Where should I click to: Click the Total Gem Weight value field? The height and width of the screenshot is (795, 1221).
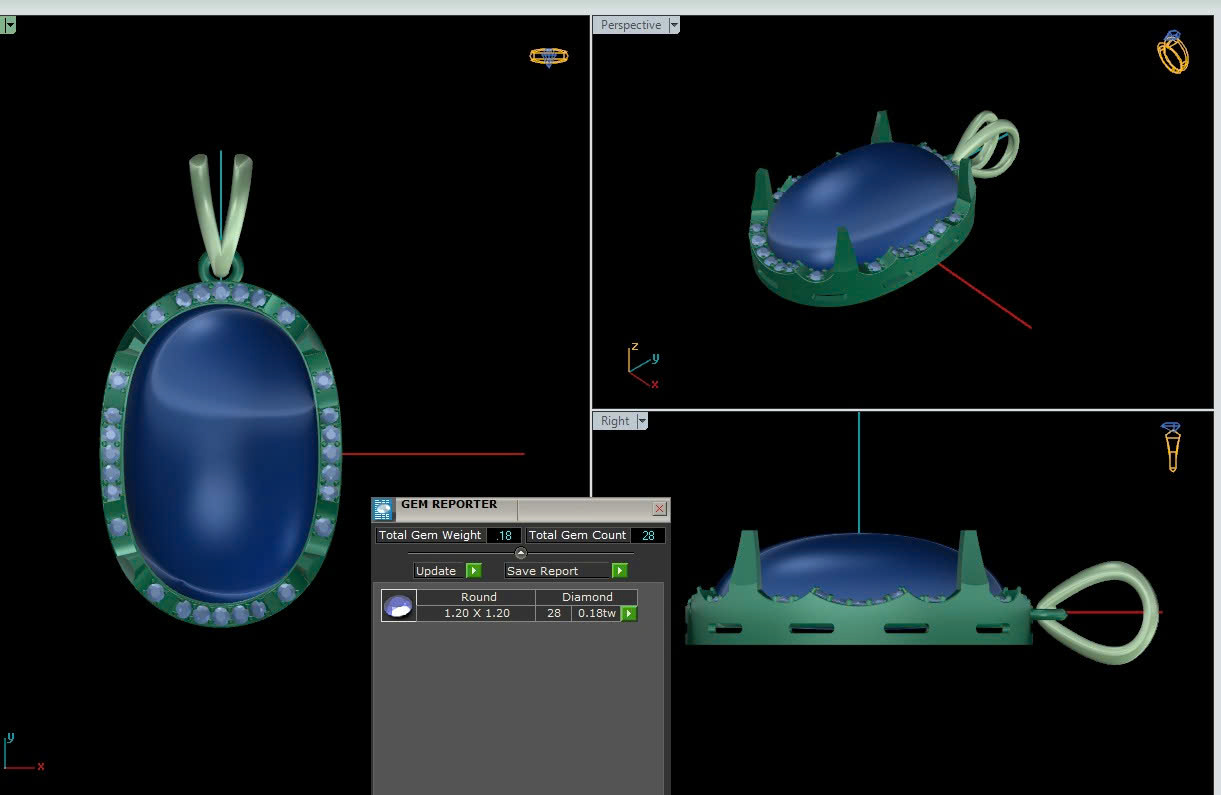click(504, 535)
